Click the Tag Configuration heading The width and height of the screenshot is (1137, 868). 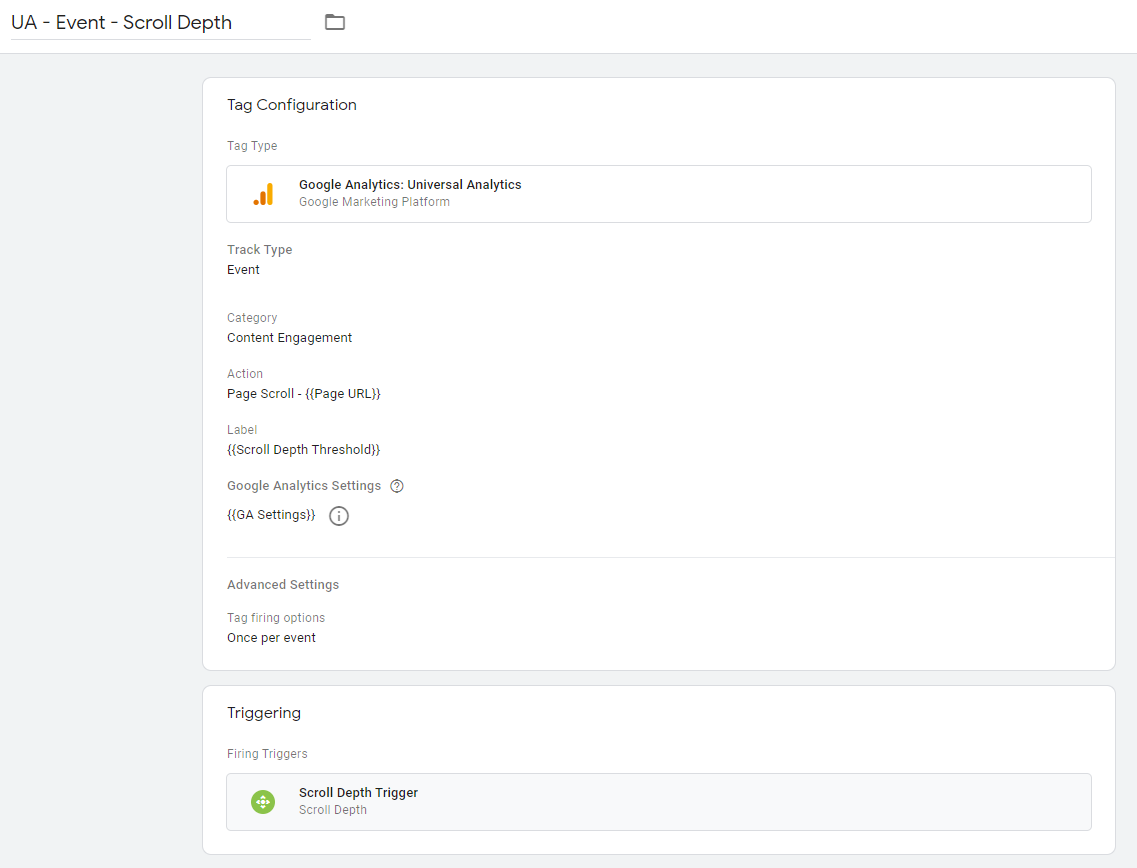(x=292, y=105)
